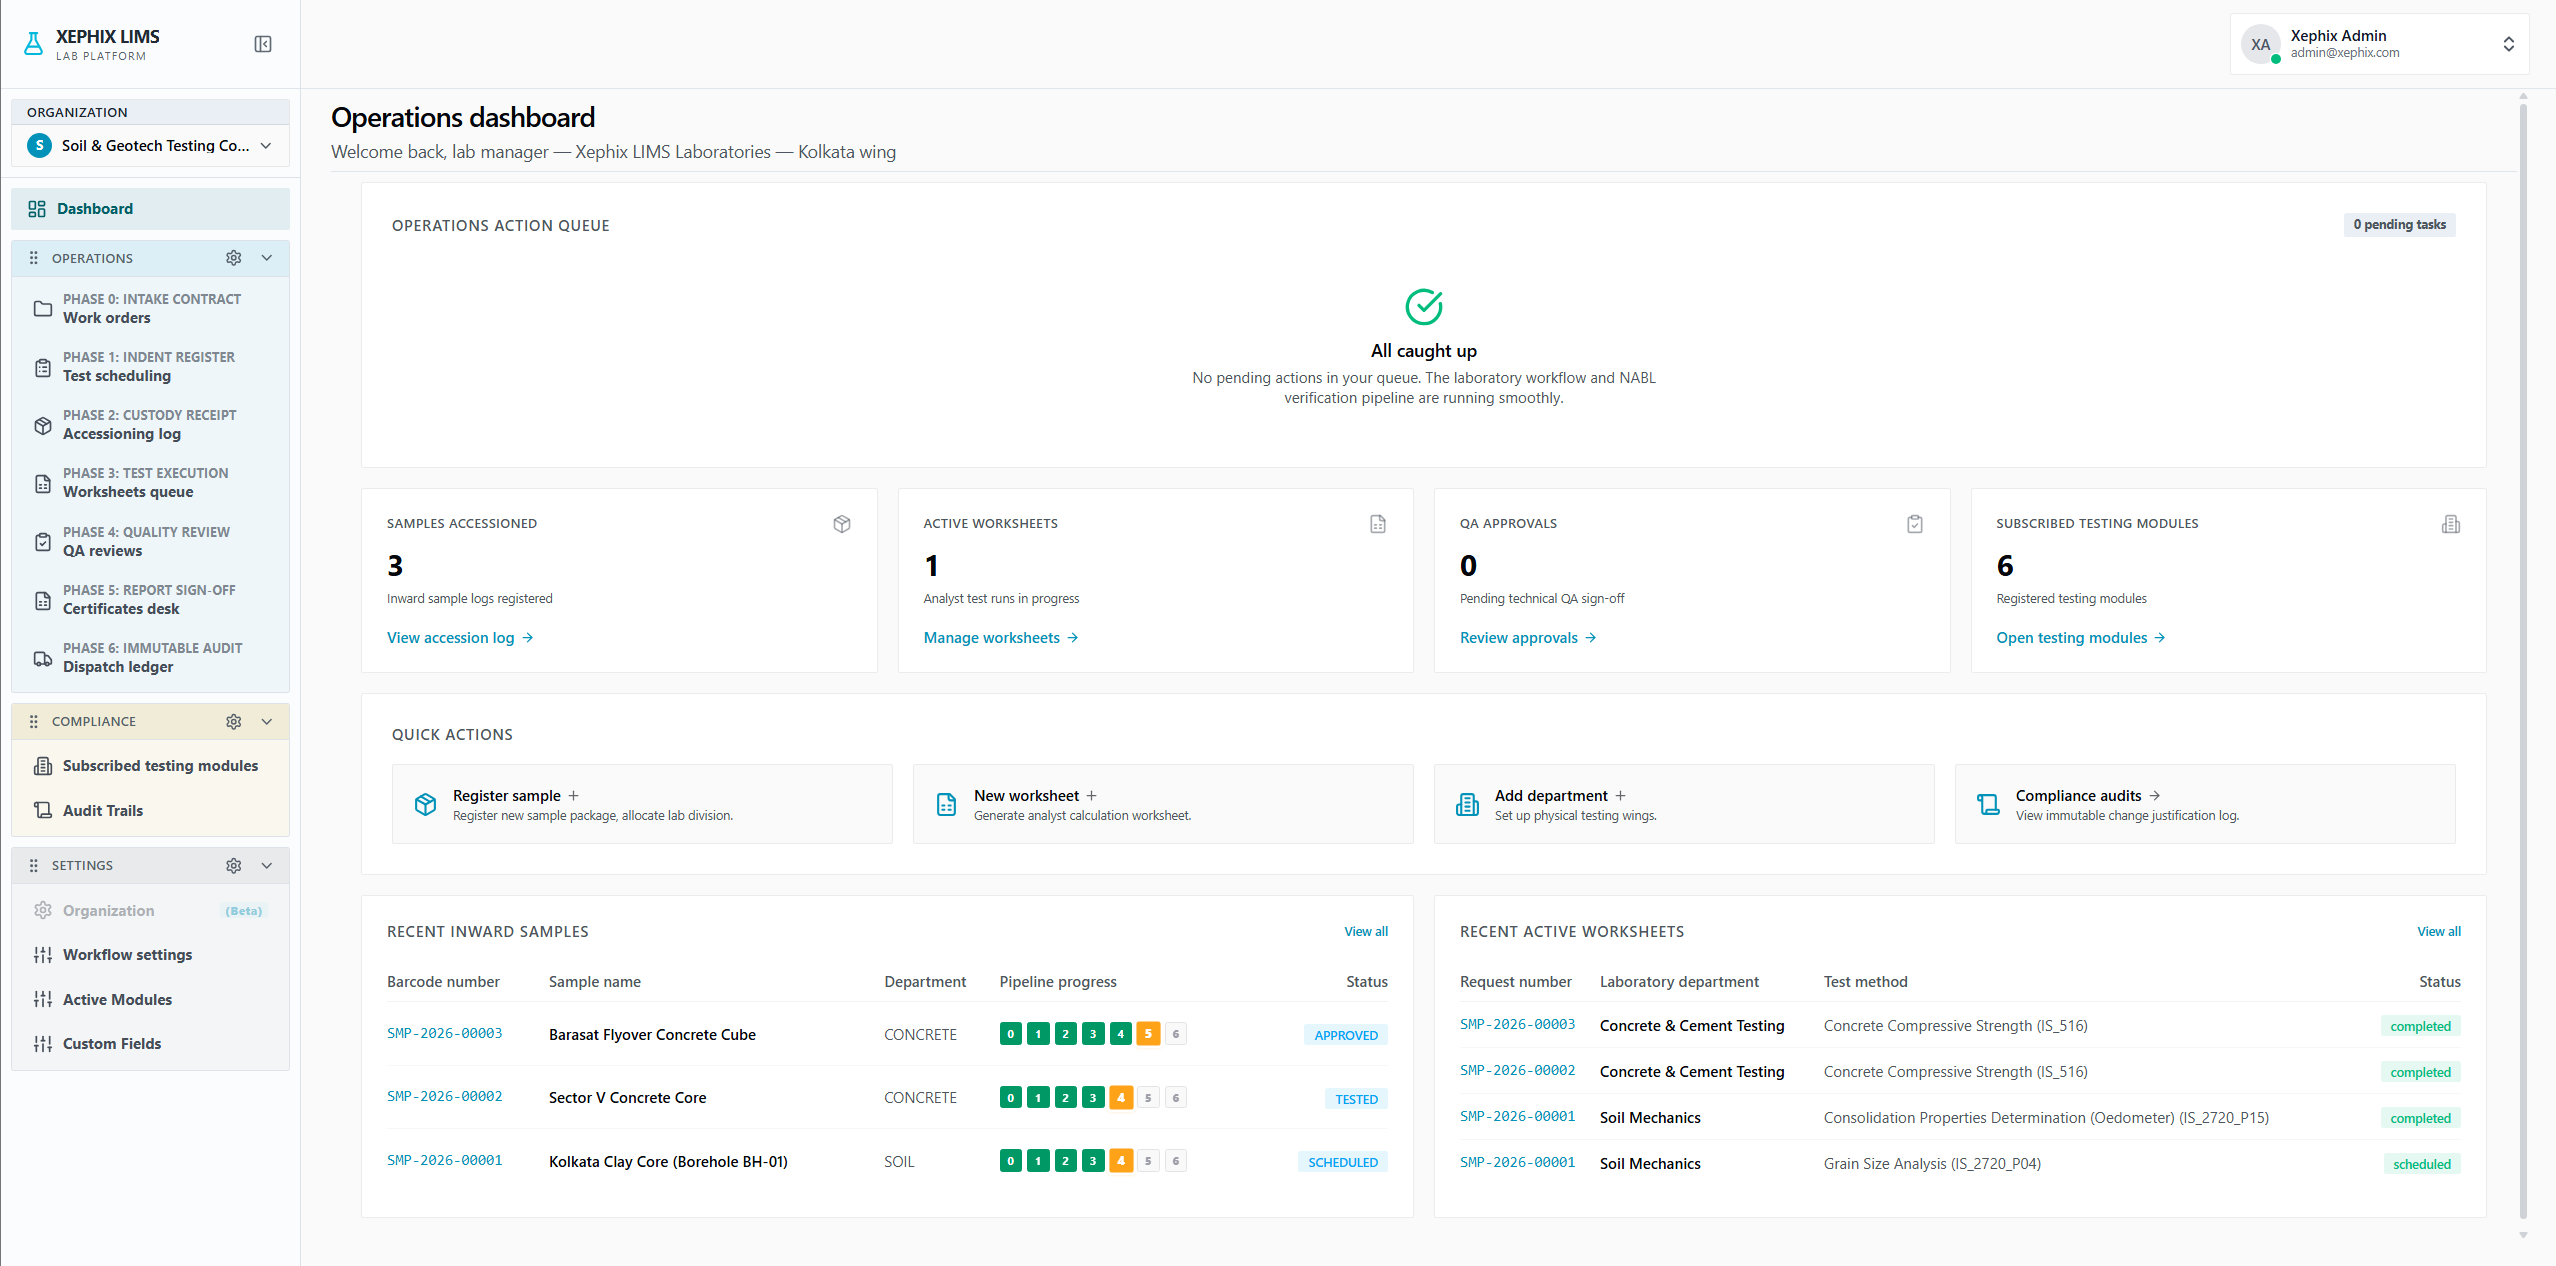
Task: Click the truck icon beside Dispatch ledger
Action: (x=43, y=658)
